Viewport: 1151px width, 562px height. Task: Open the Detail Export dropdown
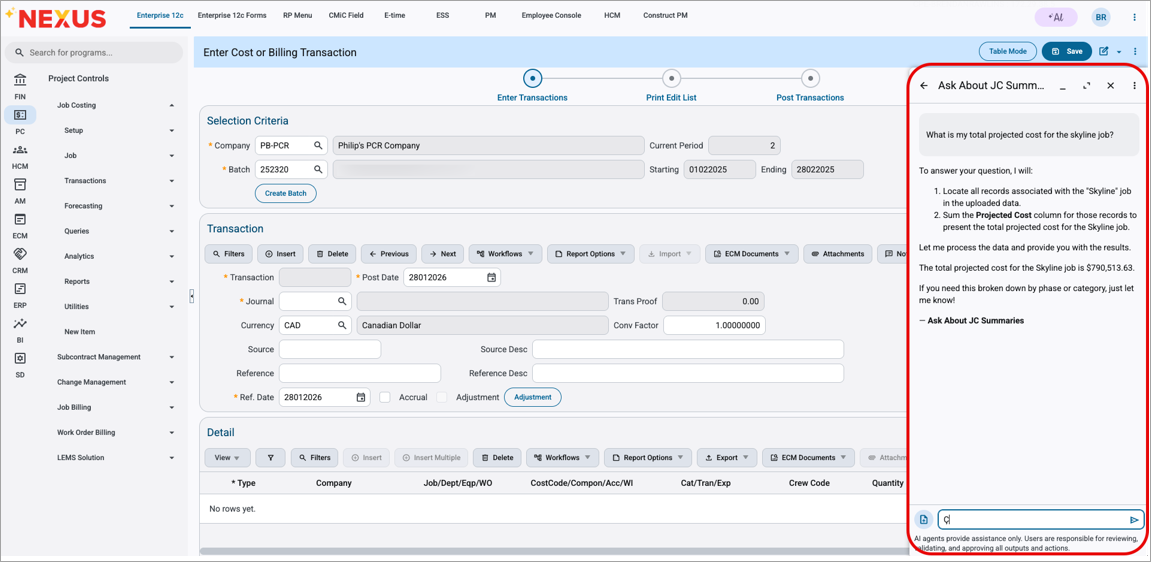coord(727,457)
